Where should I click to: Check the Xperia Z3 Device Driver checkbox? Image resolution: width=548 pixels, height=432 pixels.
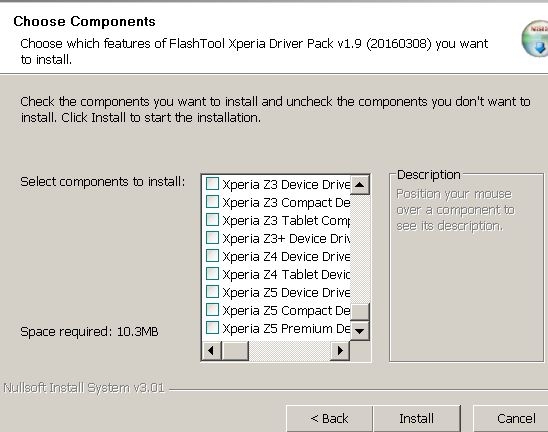pos(212,183)
